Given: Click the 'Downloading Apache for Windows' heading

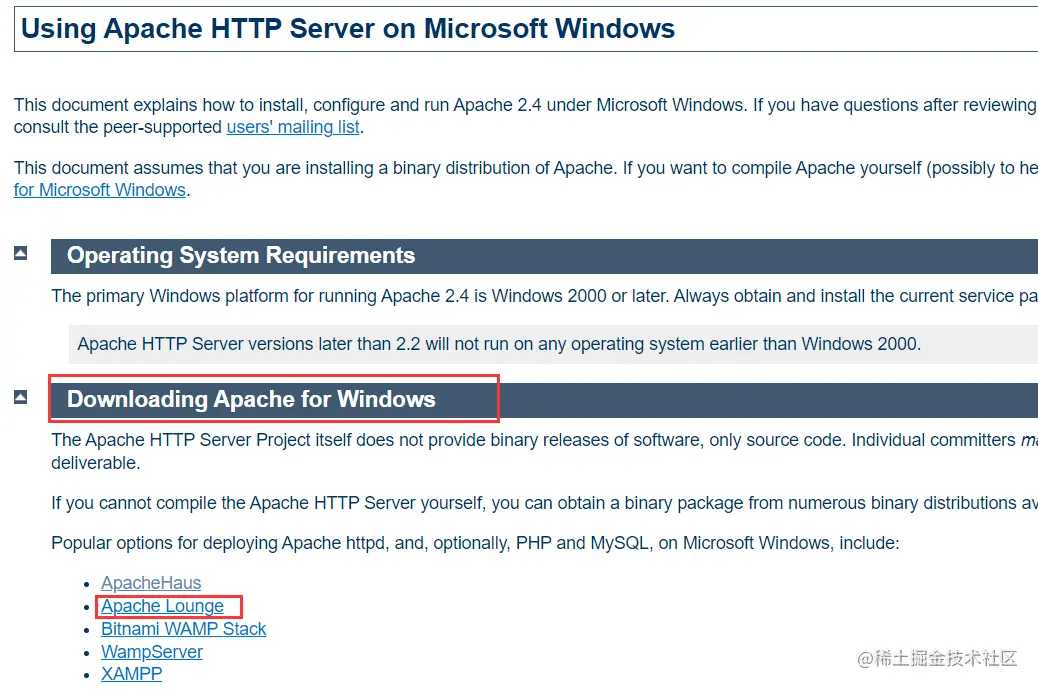Looking at the screenshot, I should point(251,399).
